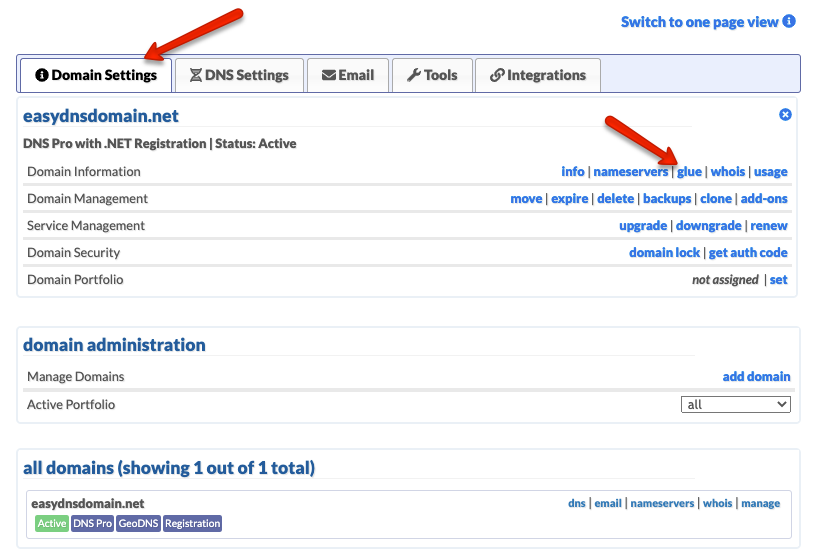Select the downgrade link

708,226
